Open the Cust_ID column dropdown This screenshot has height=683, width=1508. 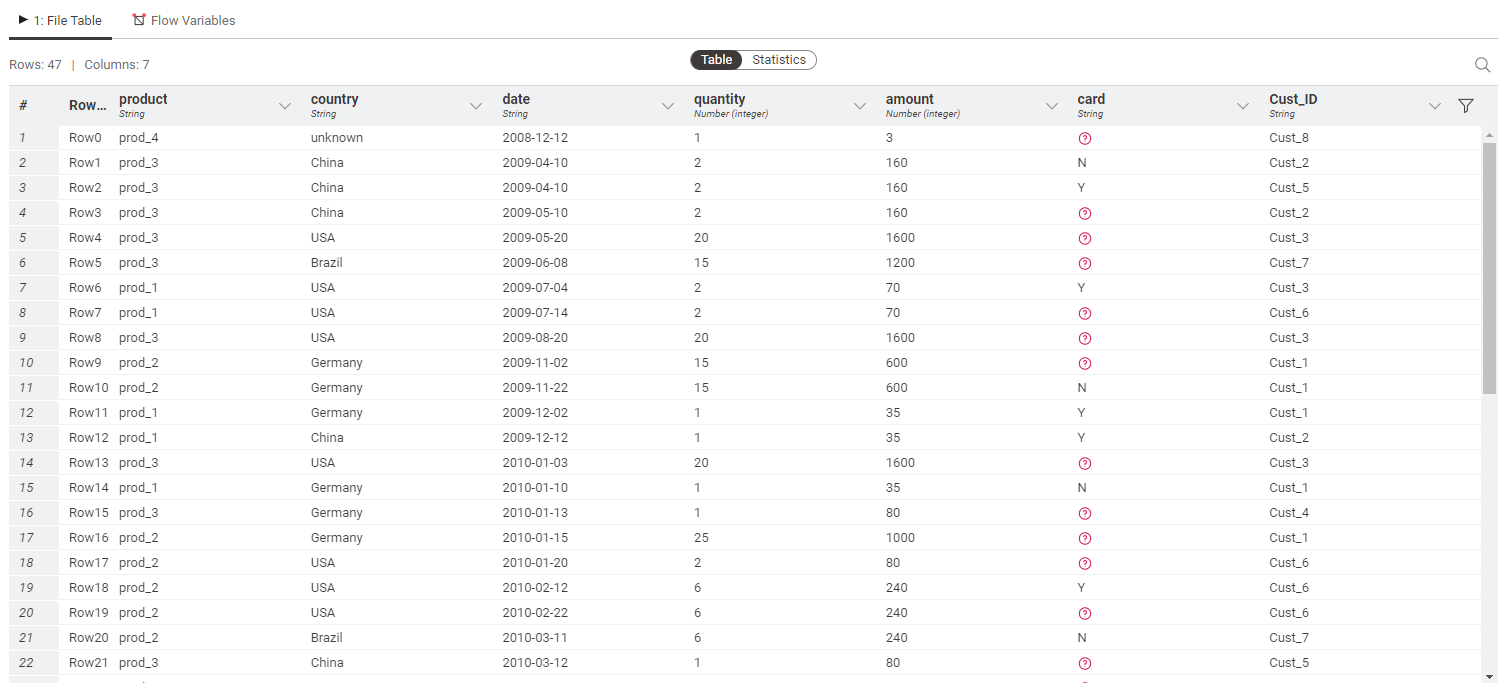1435,106
